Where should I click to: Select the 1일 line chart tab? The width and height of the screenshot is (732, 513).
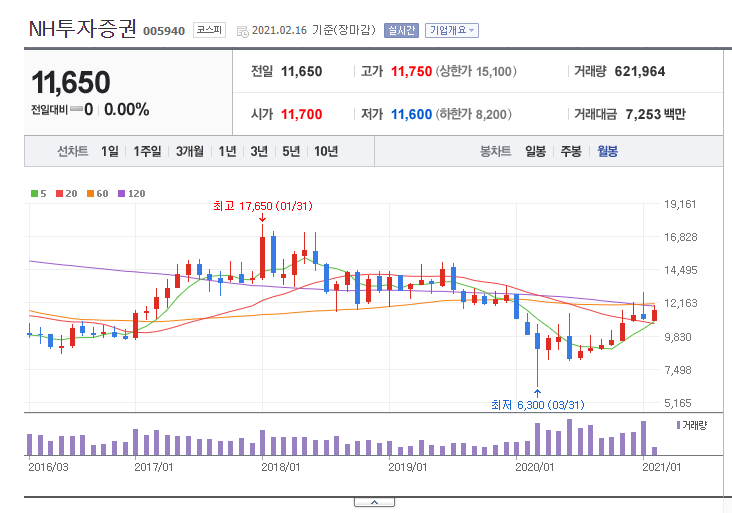[x=110, y=151]
